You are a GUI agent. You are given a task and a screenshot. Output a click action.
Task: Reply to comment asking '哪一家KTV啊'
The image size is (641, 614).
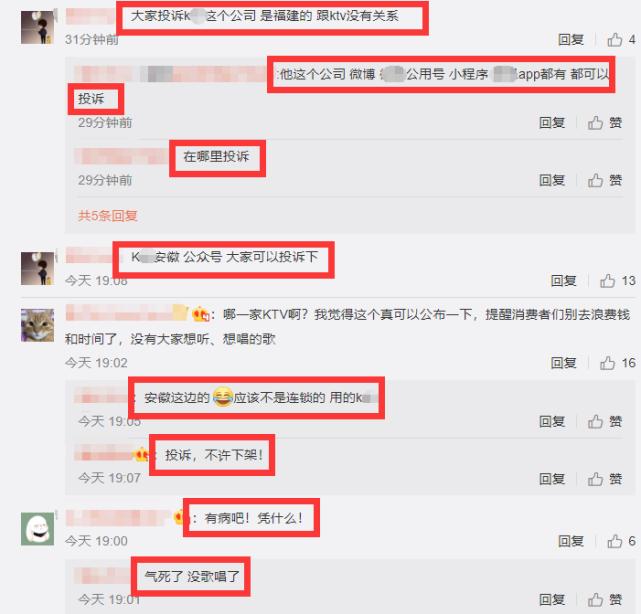[563, 363]
